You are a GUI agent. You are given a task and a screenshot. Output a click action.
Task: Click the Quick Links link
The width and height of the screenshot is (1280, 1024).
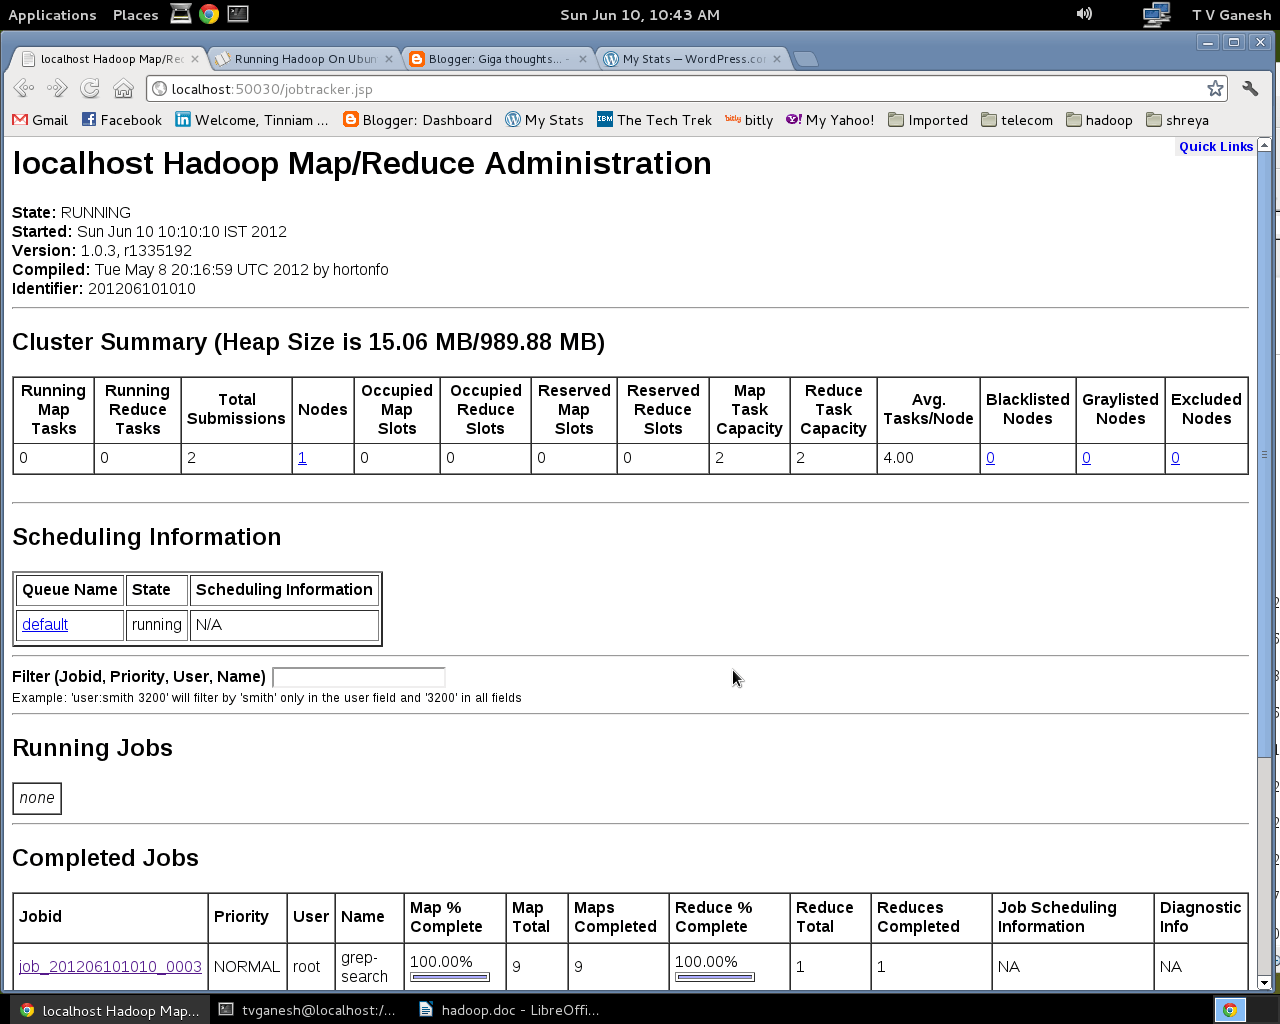(1216, 147)
